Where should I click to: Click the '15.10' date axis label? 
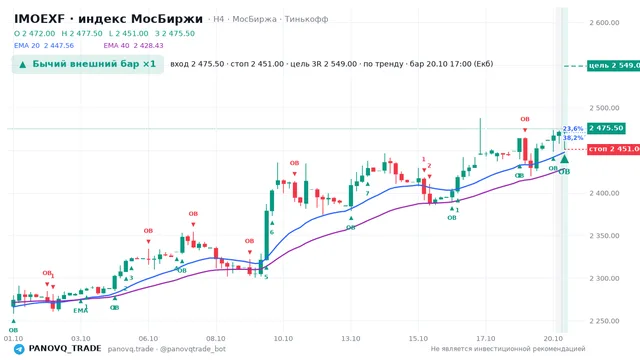click(418, 339)
